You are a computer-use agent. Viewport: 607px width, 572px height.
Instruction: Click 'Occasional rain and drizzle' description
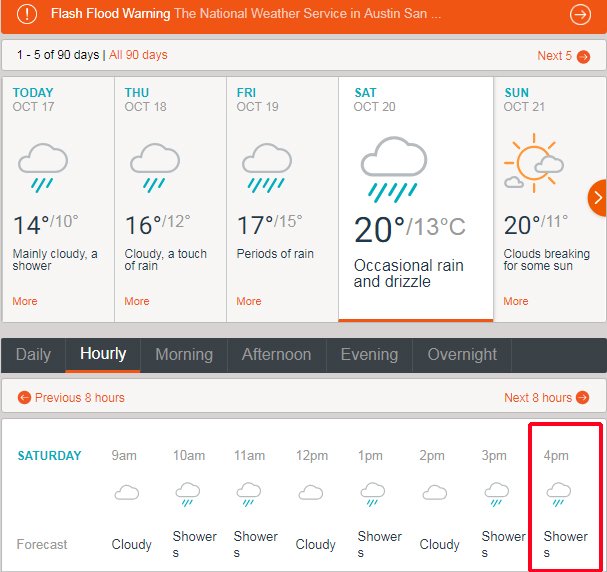(408, 274)
